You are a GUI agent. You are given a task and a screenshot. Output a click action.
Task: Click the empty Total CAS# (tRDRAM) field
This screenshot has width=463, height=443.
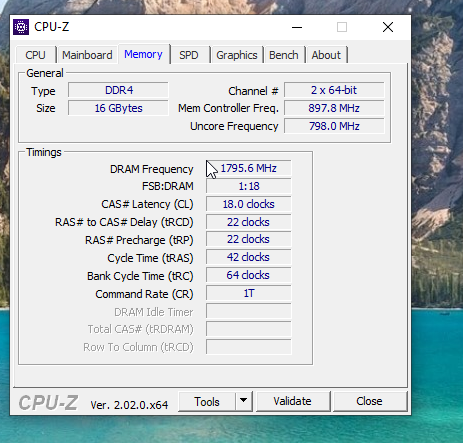pyautogui.click(x=249, y=329)
